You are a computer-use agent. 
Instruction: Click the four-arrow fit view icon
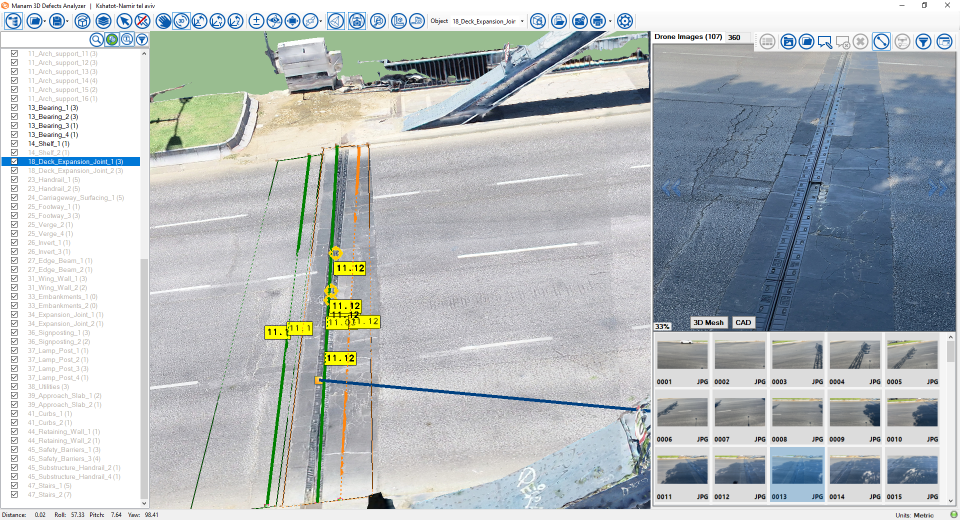point(293,21)
